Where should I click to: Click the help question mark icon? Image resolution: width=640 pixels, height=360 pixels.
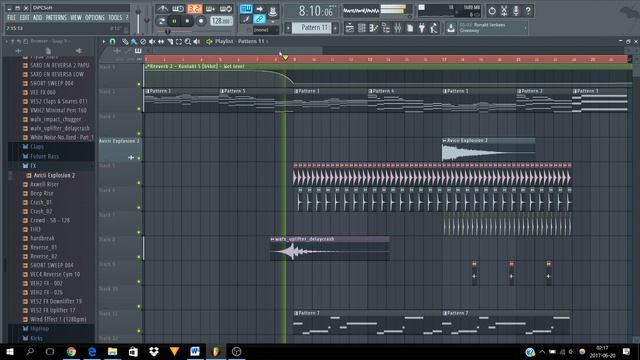pos(528,11)
